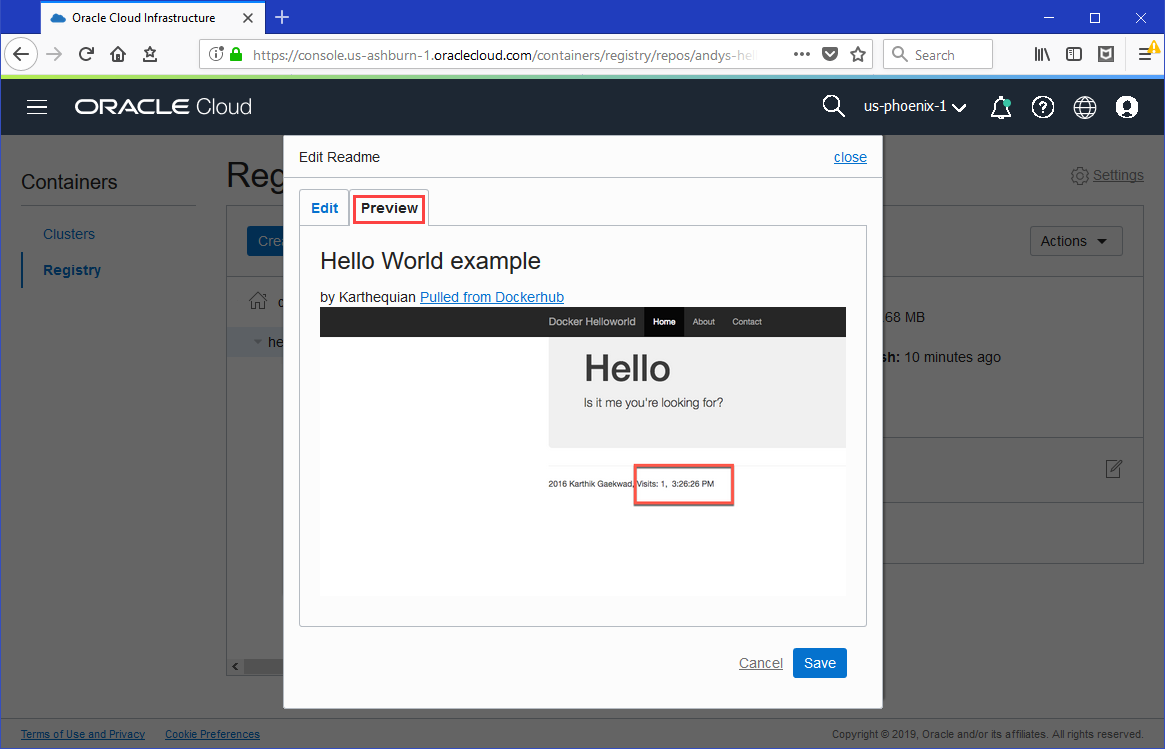Screen dimensions: 1165x749
Task: Click the ORACLE Cloud logo
Action: click(x=163, y=107)
